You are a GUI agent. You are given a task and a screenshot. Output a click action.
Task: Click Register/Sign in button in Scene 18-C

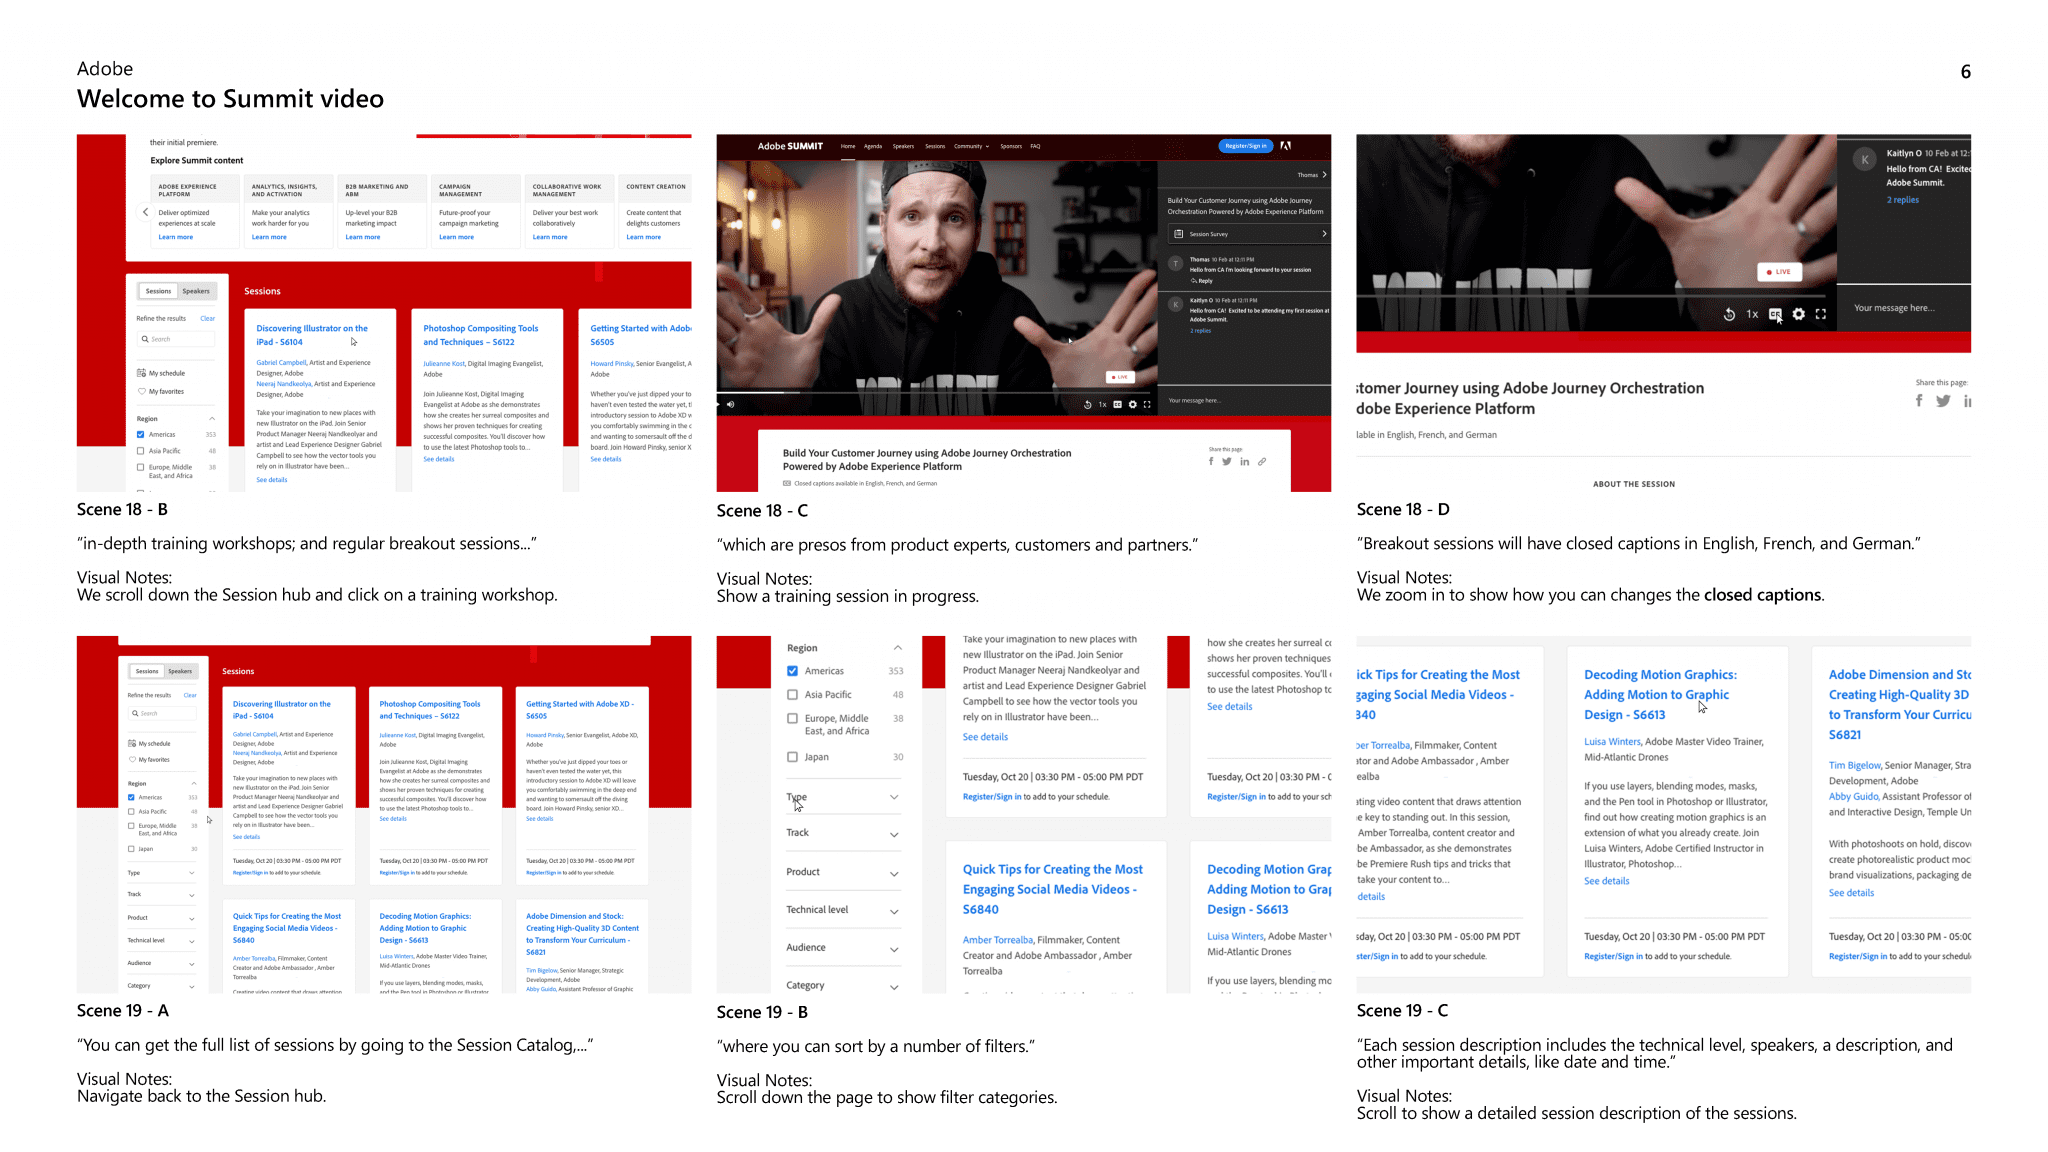coord(1245,146)
